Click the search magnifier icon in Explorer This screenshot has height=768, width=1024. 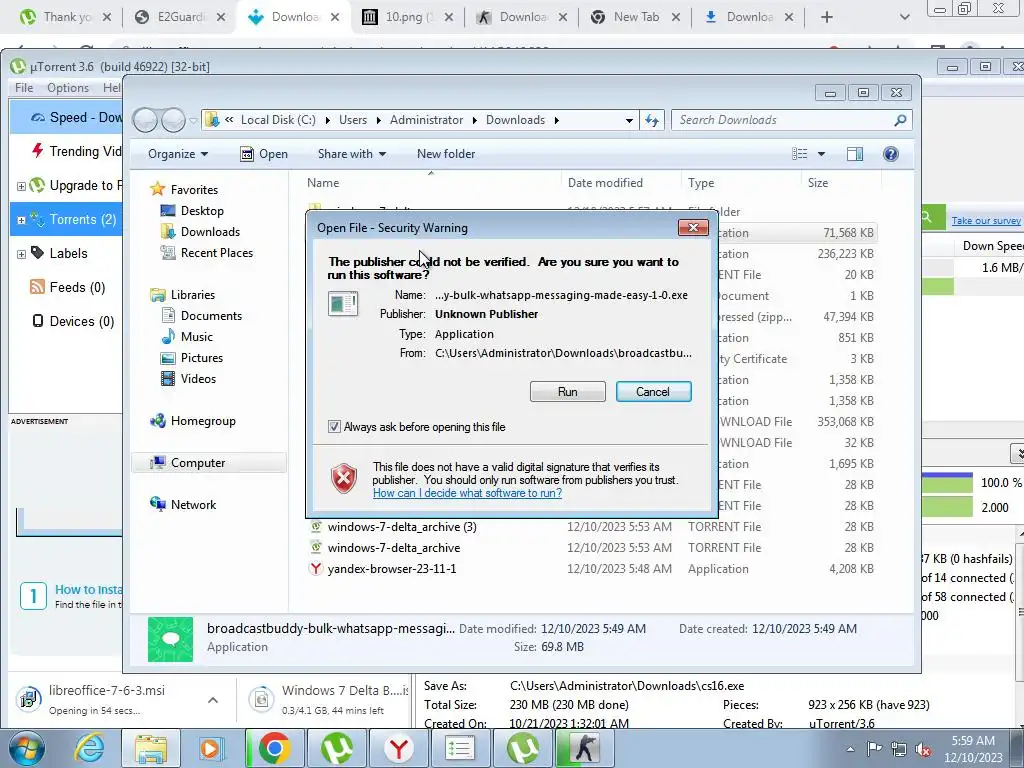900,120
